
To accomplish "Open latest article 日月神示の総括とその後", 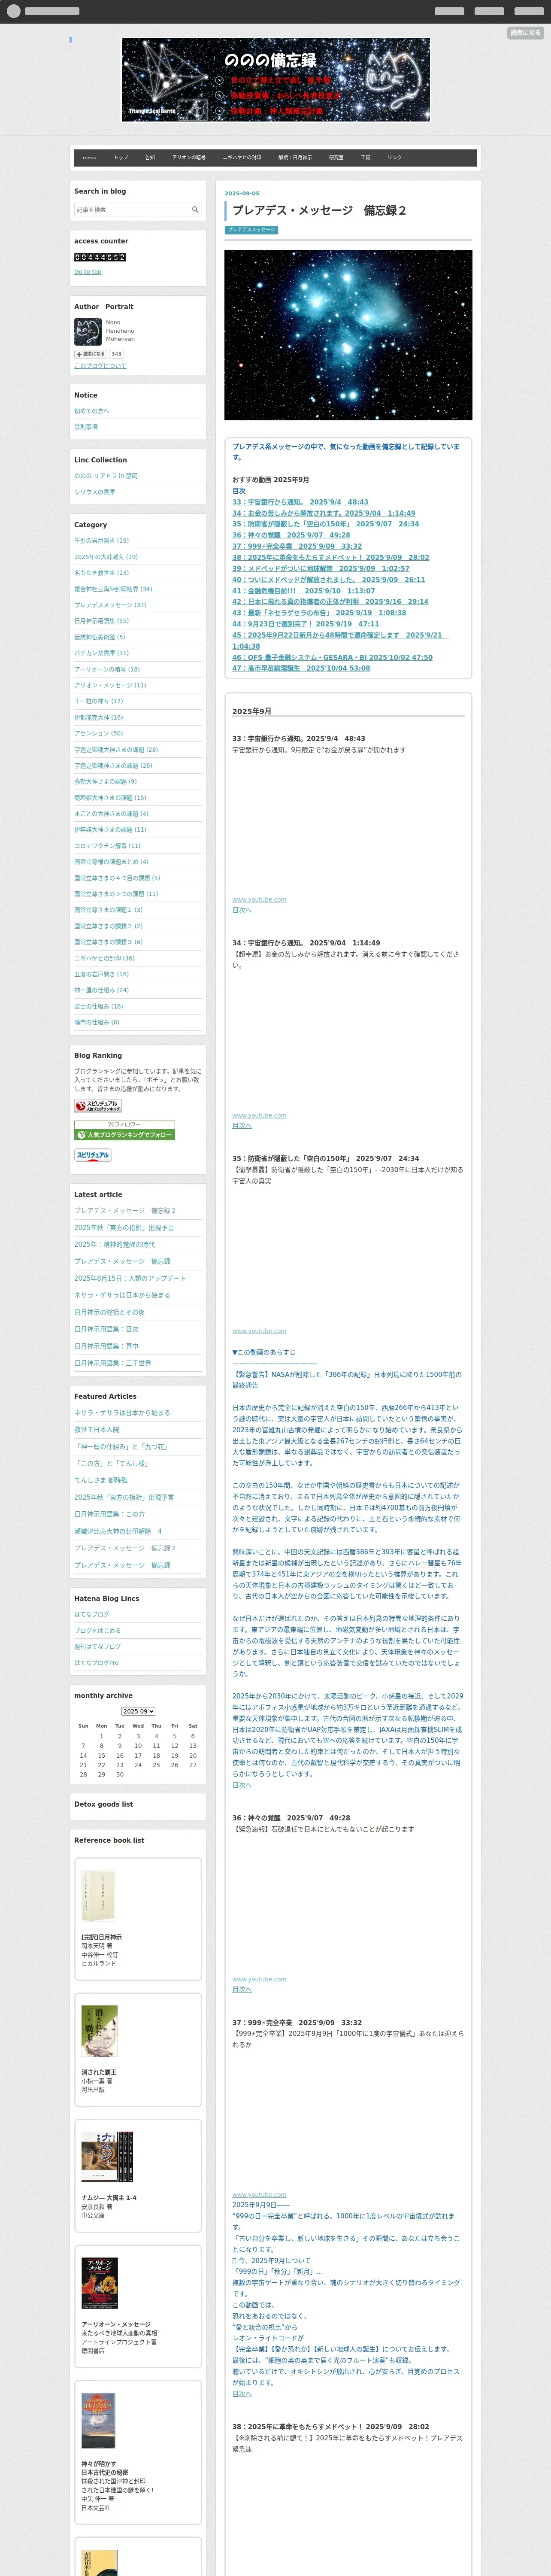I will 109,1312.
